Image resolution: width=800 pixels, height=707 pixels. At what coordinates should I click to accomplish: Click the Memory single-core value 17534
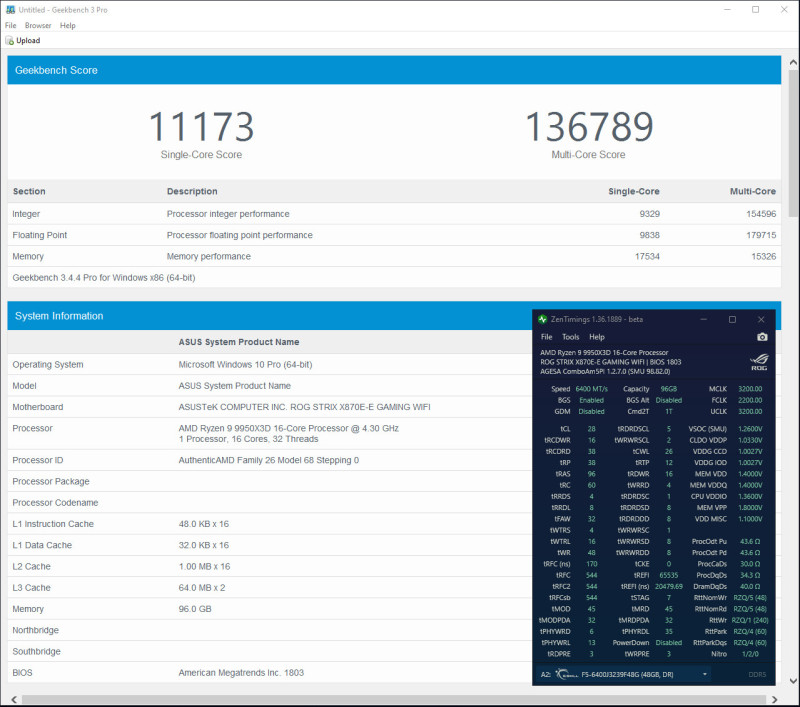(x=647, y=256)
